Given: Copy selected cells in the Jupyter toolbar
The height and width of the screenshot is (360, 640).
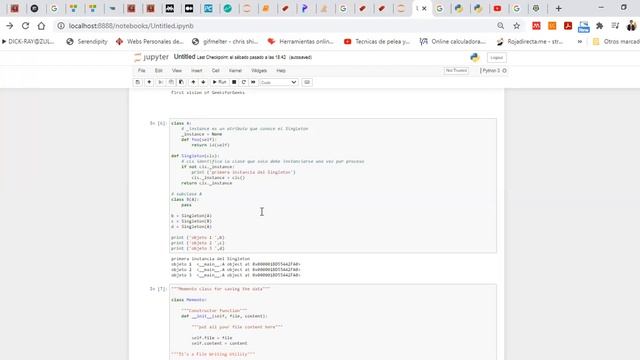Looking at the screenshot, I should point(171,82).
